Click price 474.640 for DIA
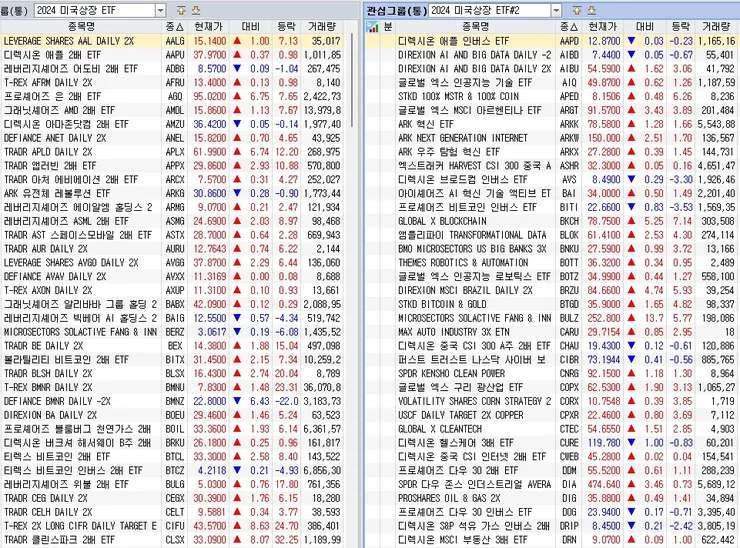The width and height of the screenshot is (740, 548). [x=604, y=484]
